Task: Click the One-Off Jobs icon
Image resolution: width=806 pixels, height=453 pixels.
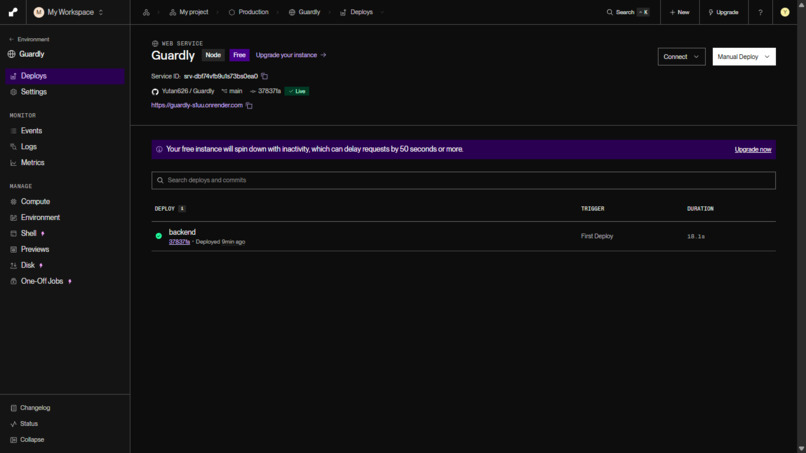Action: click(x=13, y=281)
